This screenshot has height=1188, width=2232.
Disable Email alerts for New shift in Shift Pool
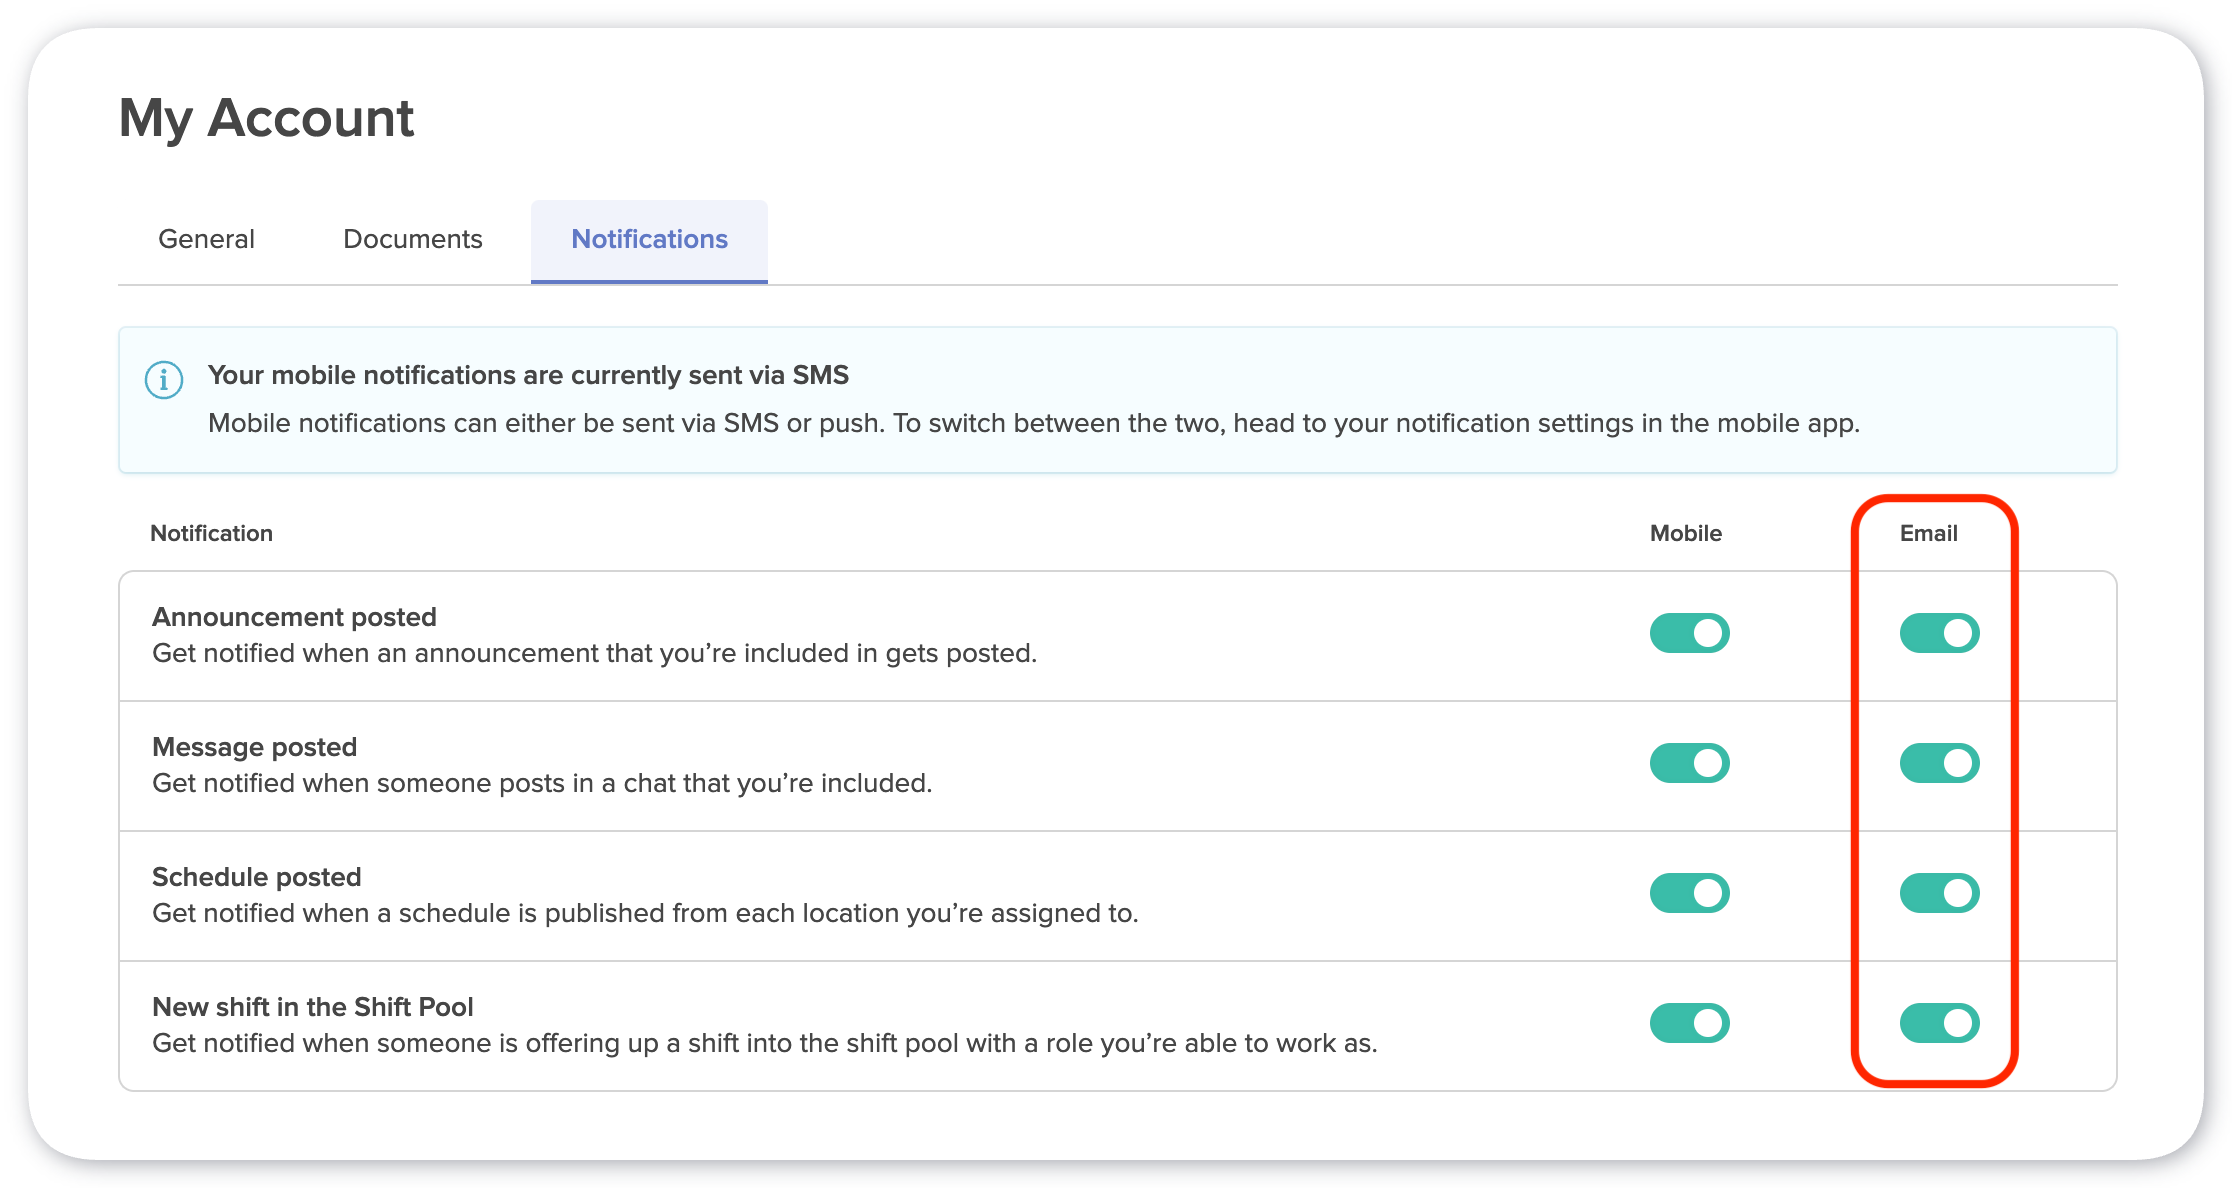[x=1938, y=1022]
